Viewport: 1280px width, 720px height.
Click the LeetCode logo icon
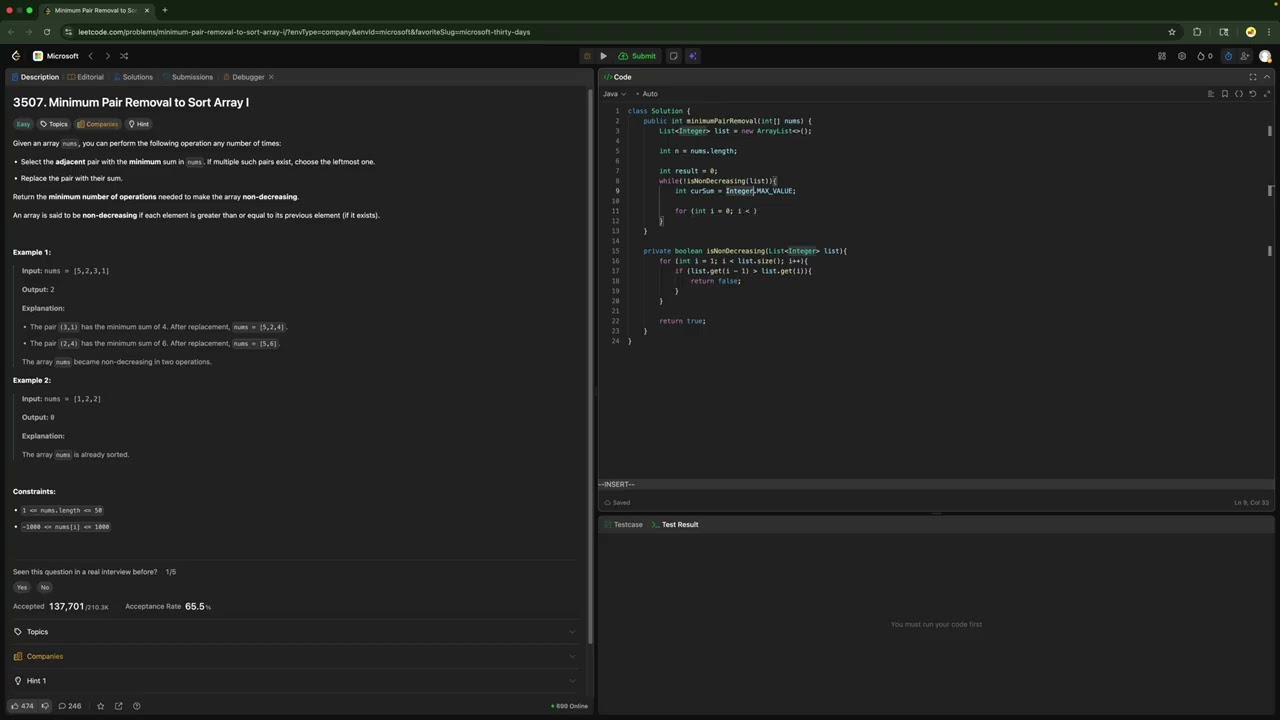tap(15, 56)
